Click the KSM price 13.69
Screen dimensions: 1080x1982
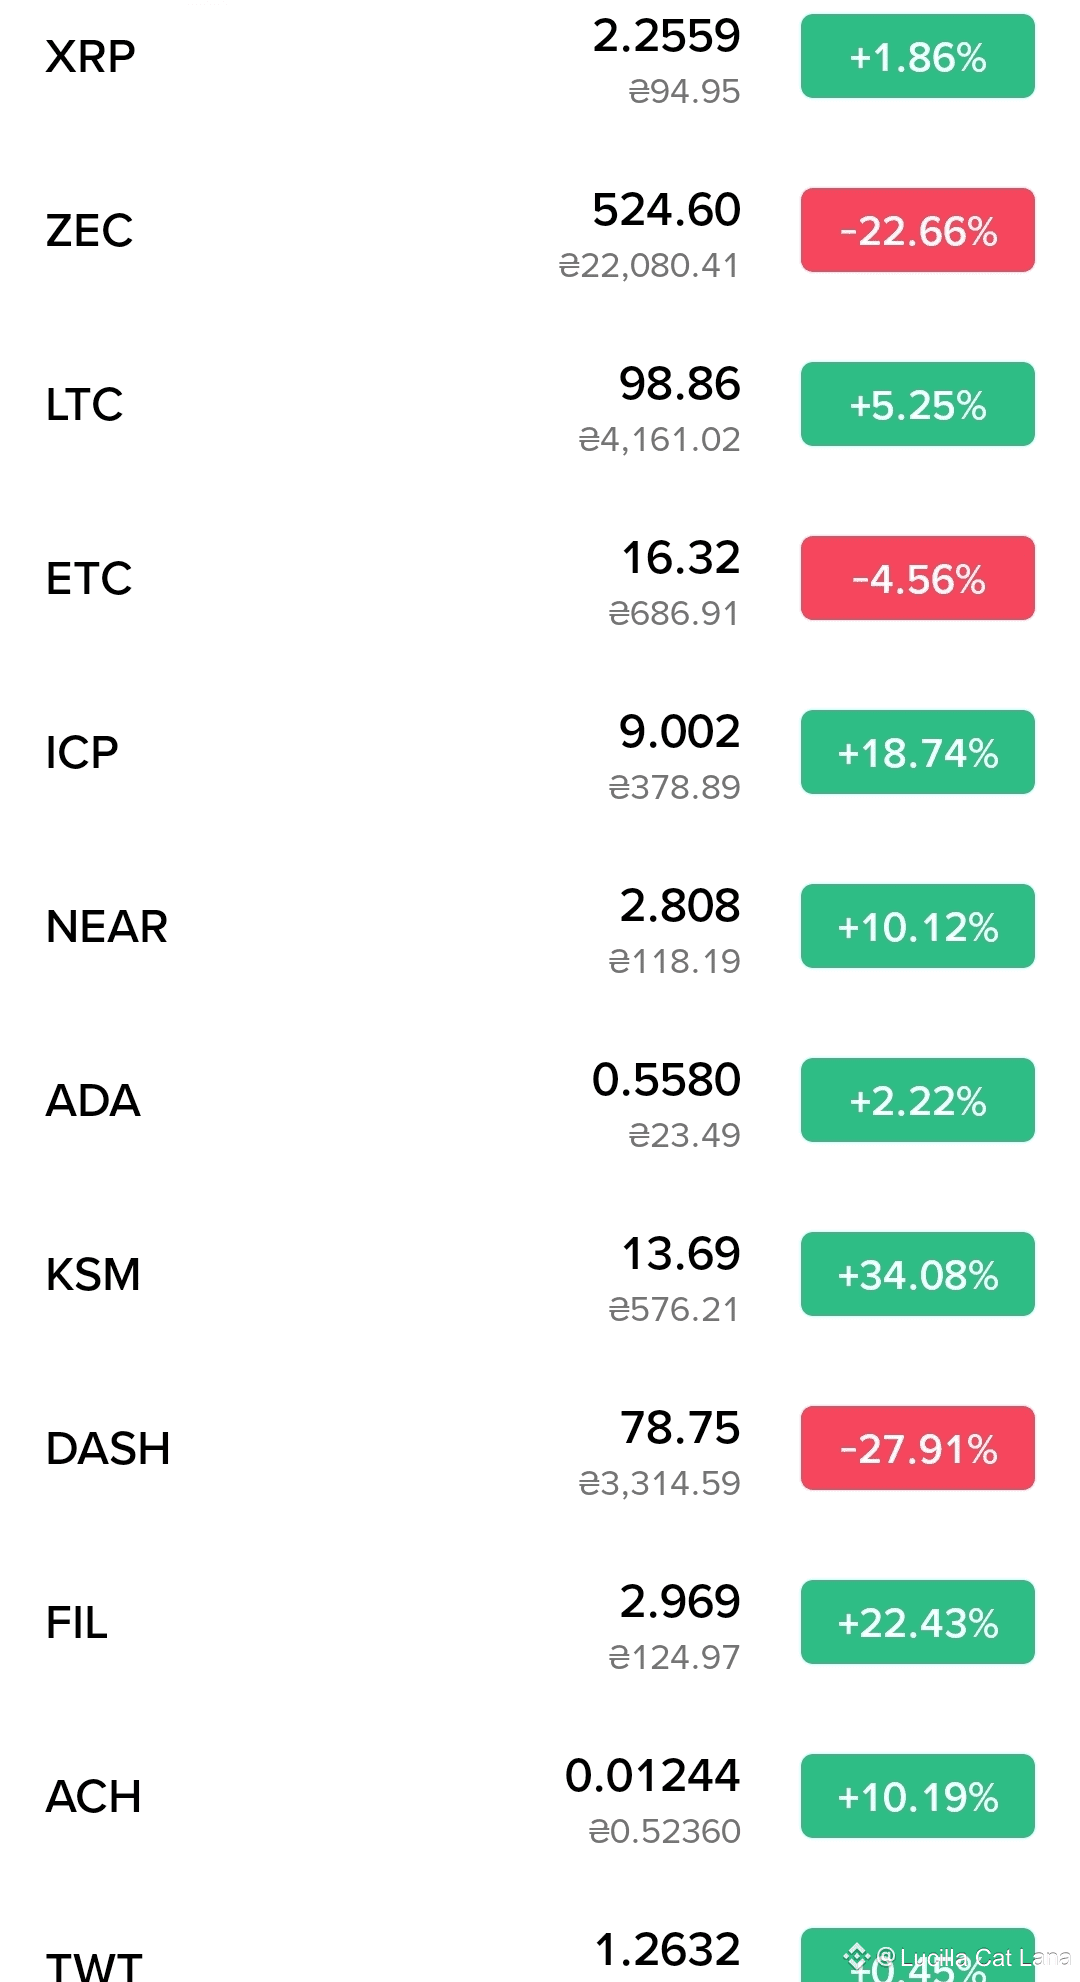tap(681, 1254)
